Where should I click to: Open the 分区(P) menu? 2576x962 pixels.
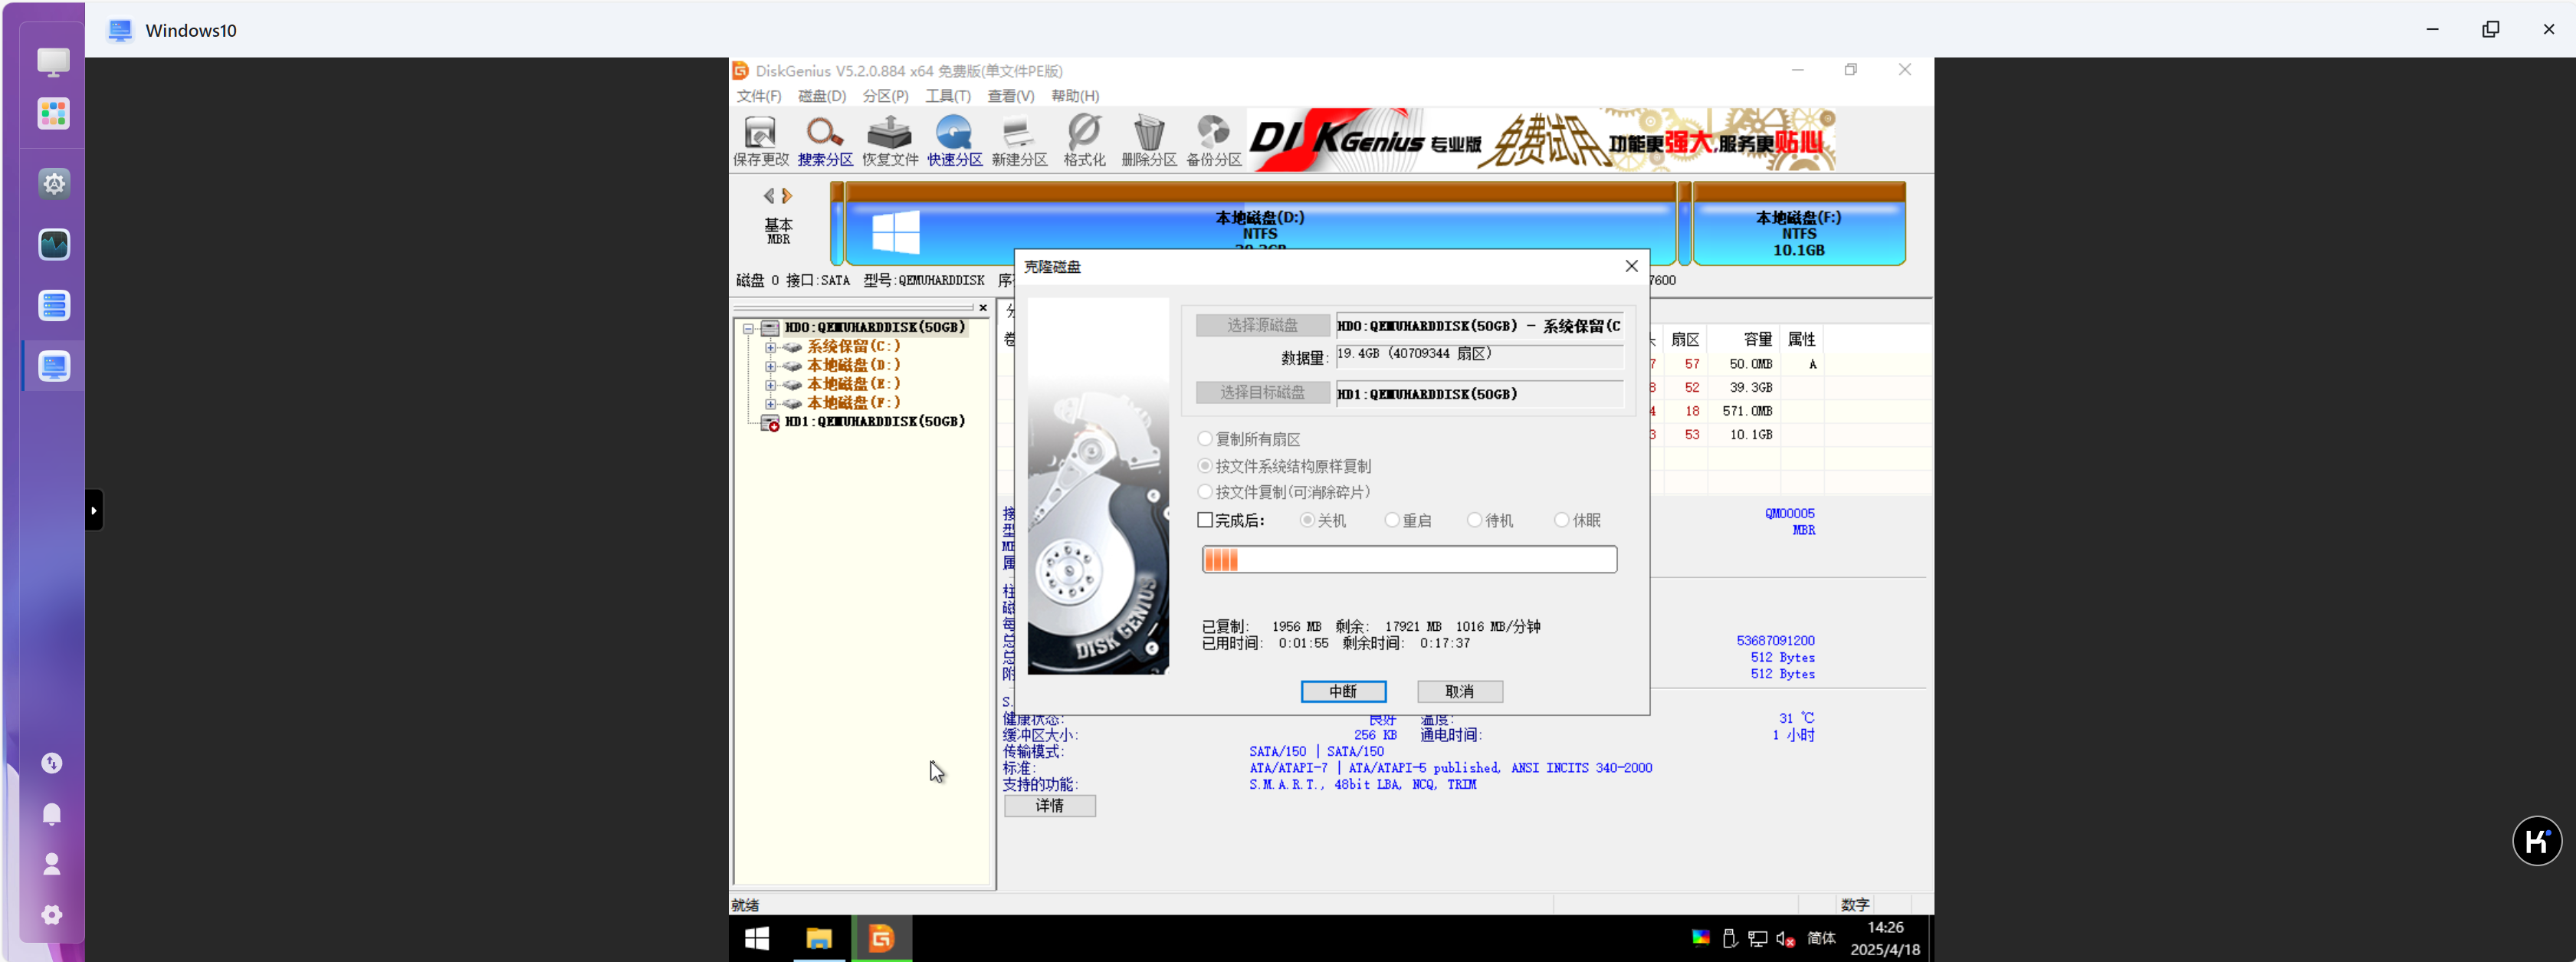886,96
